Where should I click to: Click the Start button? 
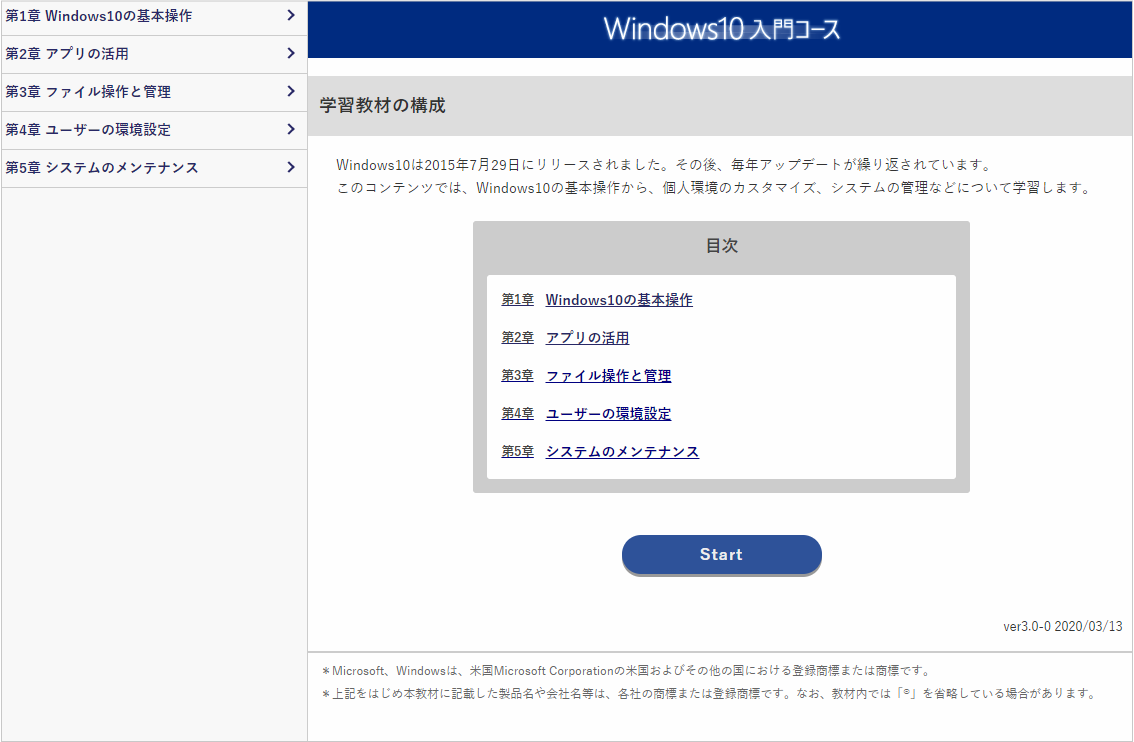(721, 555)
